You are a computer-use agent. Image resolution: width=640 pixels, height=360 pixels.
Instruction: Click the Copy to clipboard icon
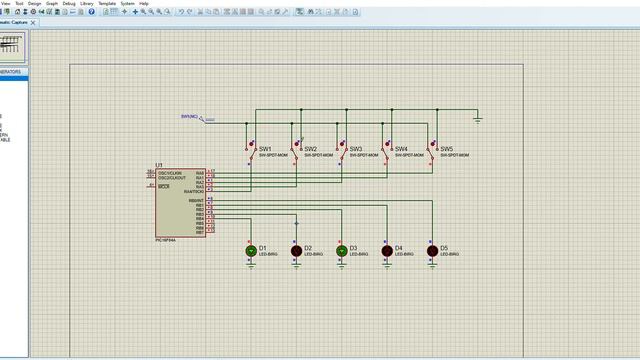208,12
